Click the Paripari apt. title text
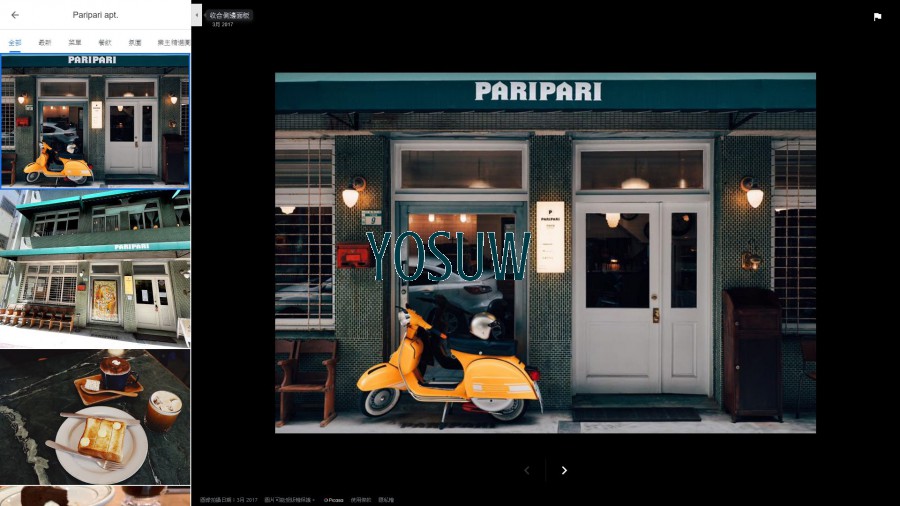This screenshot has width=900, height=506. 95,15
